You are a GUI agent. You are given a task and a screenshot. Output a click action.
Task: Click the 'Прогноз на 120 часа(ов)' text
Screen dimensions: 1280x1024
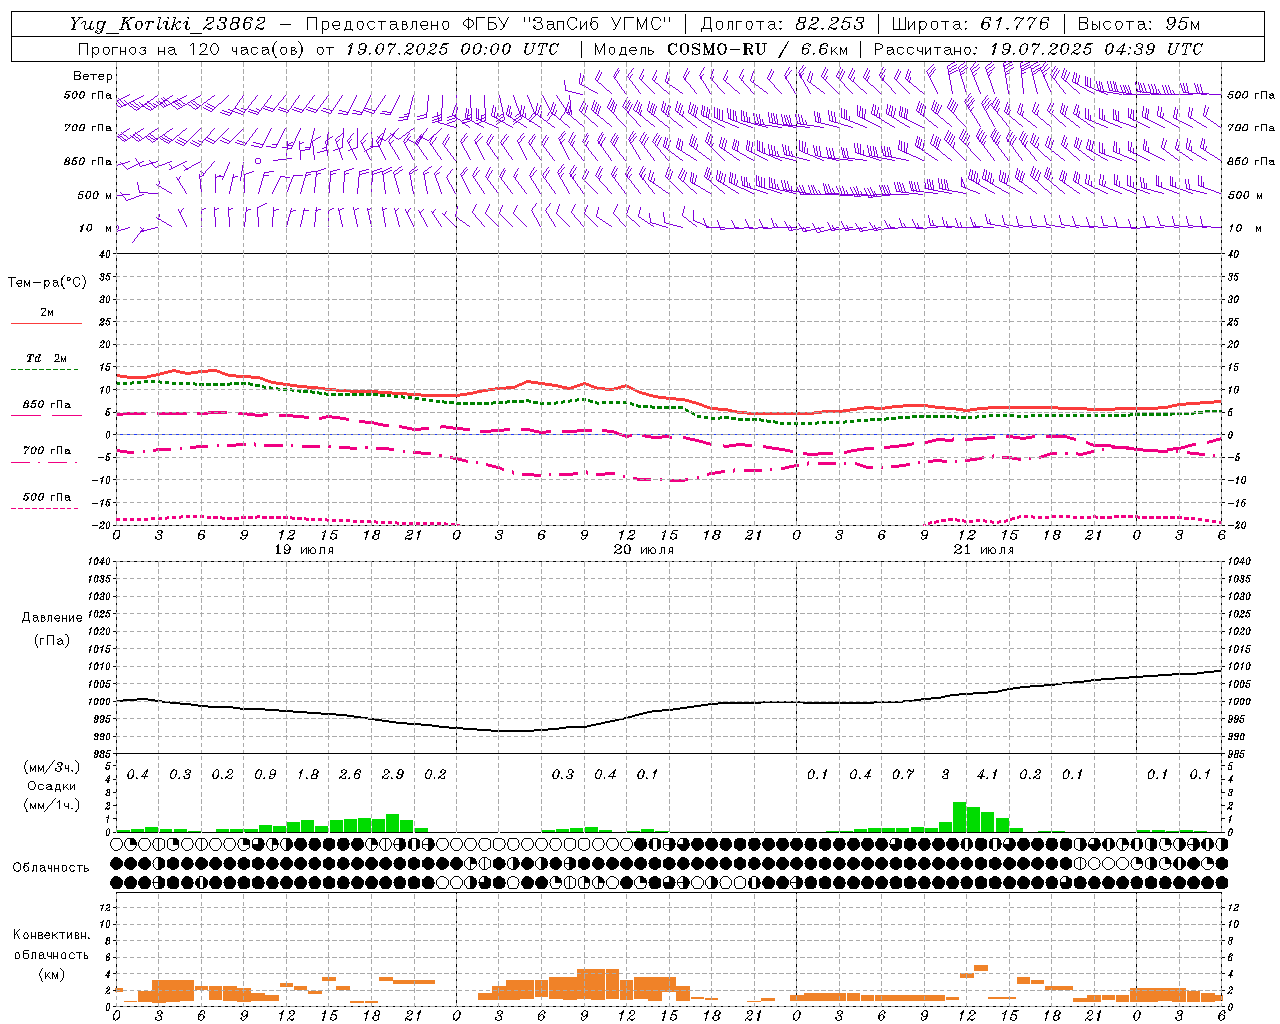[x=191, y=49]
